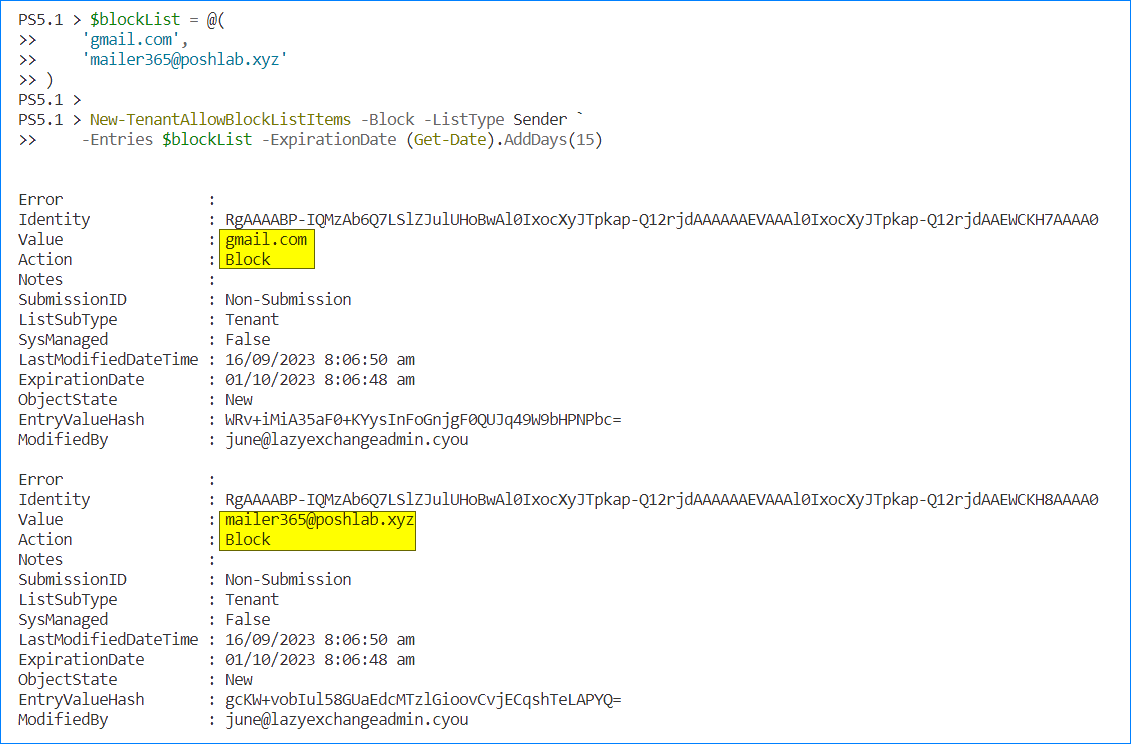Click the -Entries parameter
The height and width of the screenshot is (744, 1131).
pyautogui.click(x=117, y=139)
